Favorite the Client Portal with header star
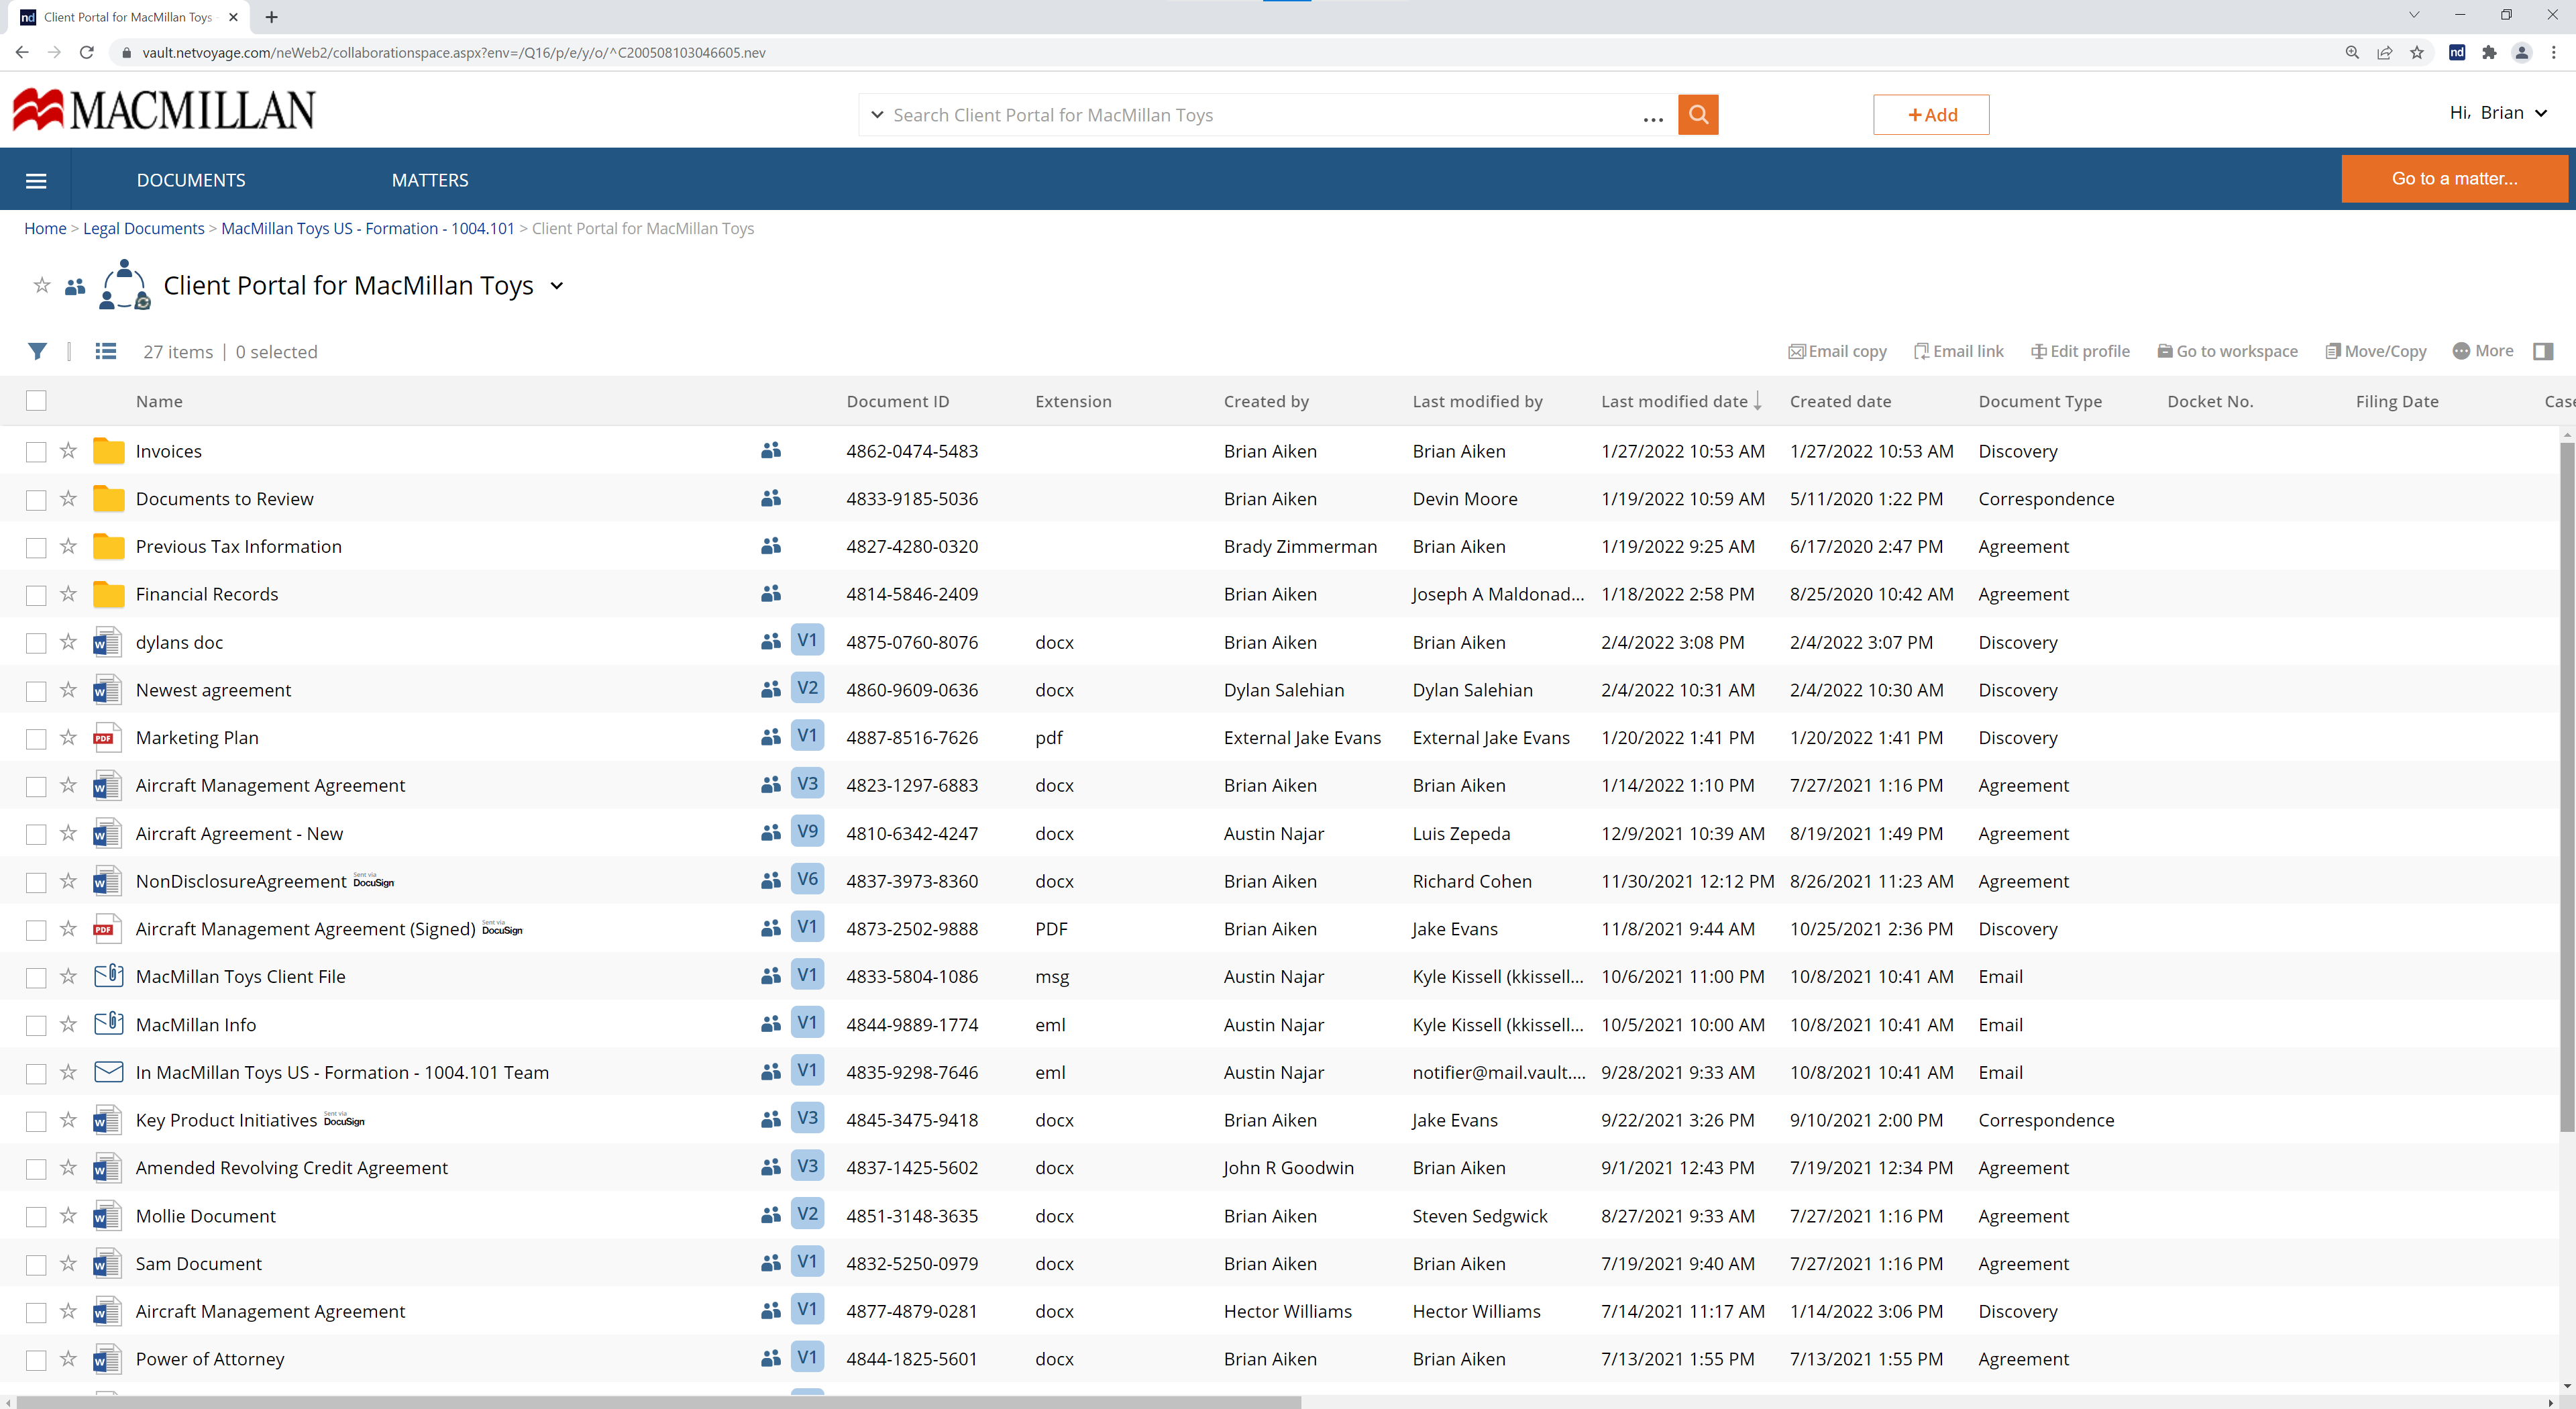 [42, 286]
